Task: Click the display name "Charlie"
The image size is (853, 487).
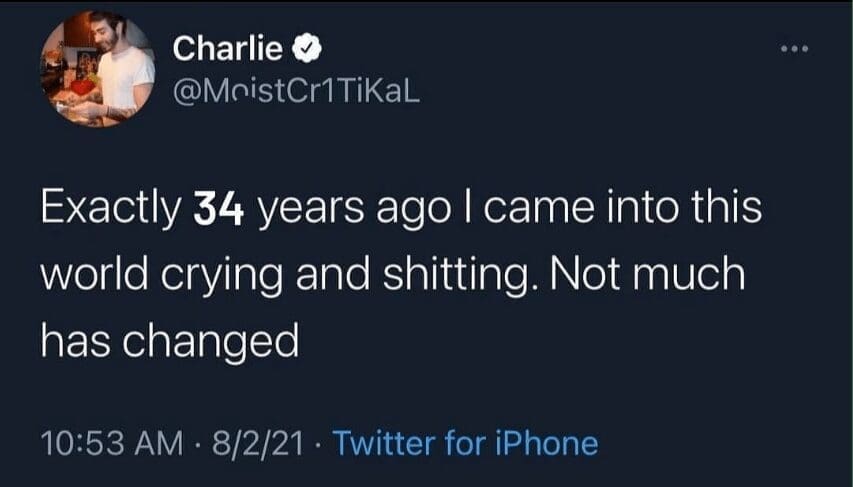Action: click(x=227, y=48)
